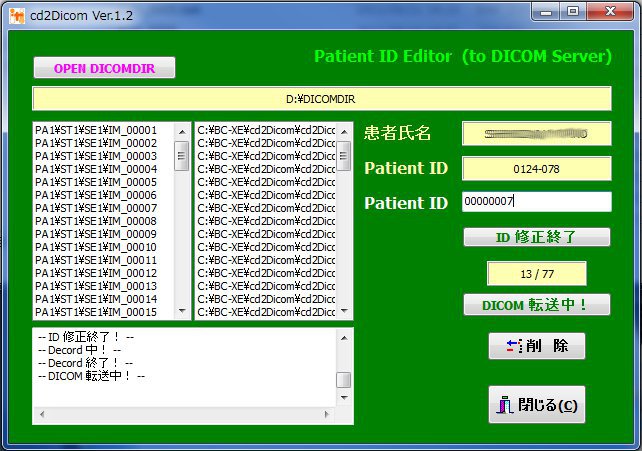Select PA1¥ST1¥SE1¥IM_00008 in file list
642x451 pixels.
pos(96,221)
